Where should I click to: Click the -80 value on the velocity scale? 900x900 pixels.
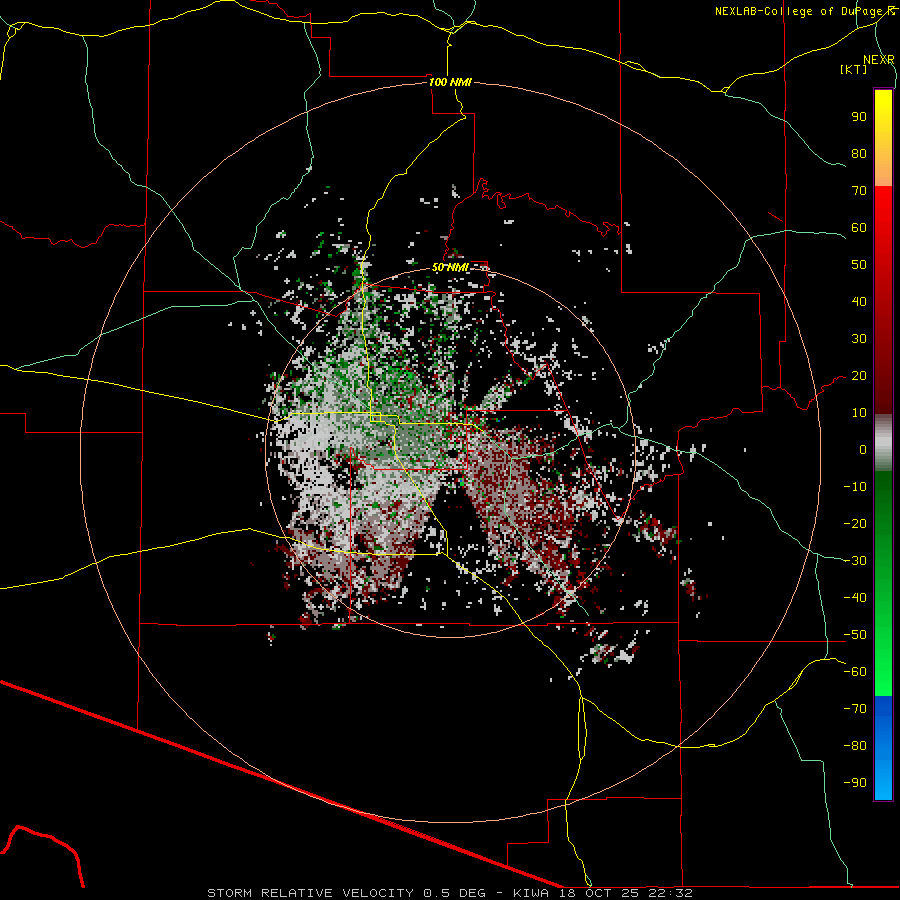click(855, 746)
